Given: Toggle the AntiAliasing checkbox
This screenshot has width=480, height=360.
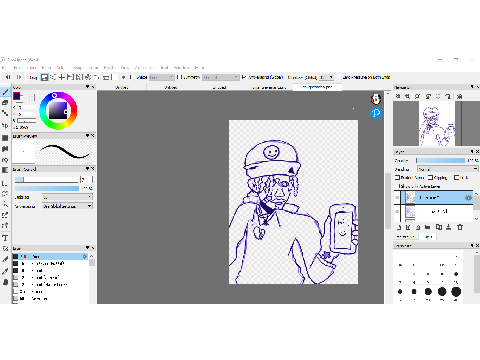Looking at the screenshot, I should tap(244, 77).
